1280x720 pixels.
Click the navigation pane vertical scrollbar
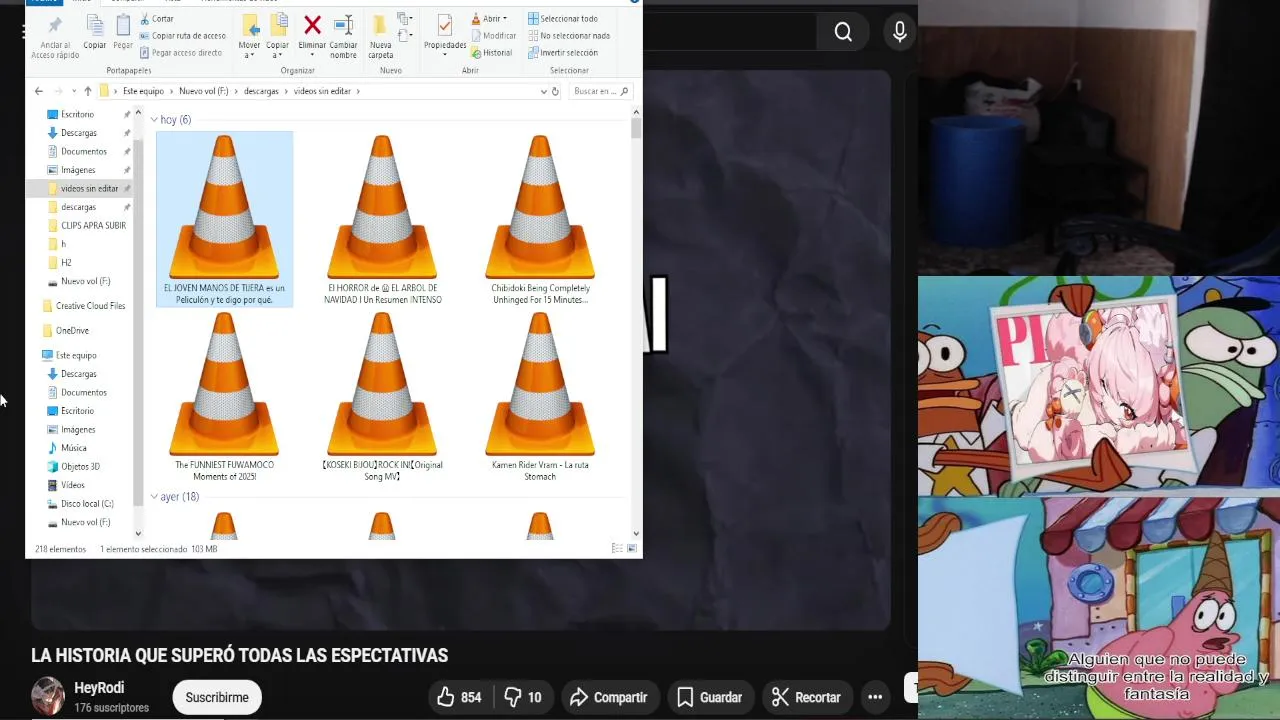(138, 321)
